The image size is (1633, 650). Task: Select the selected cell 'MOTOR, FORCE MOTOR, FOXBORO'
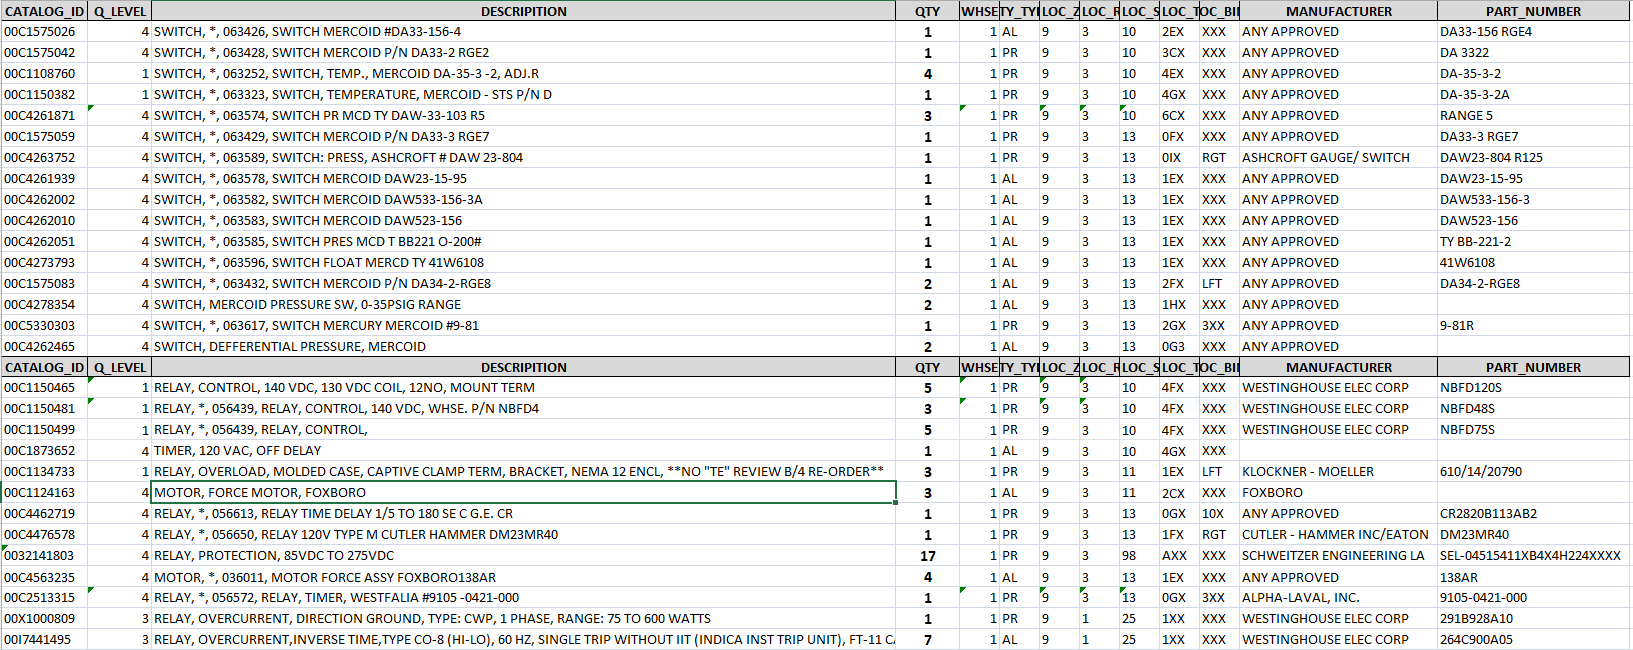tap(523, 493)
